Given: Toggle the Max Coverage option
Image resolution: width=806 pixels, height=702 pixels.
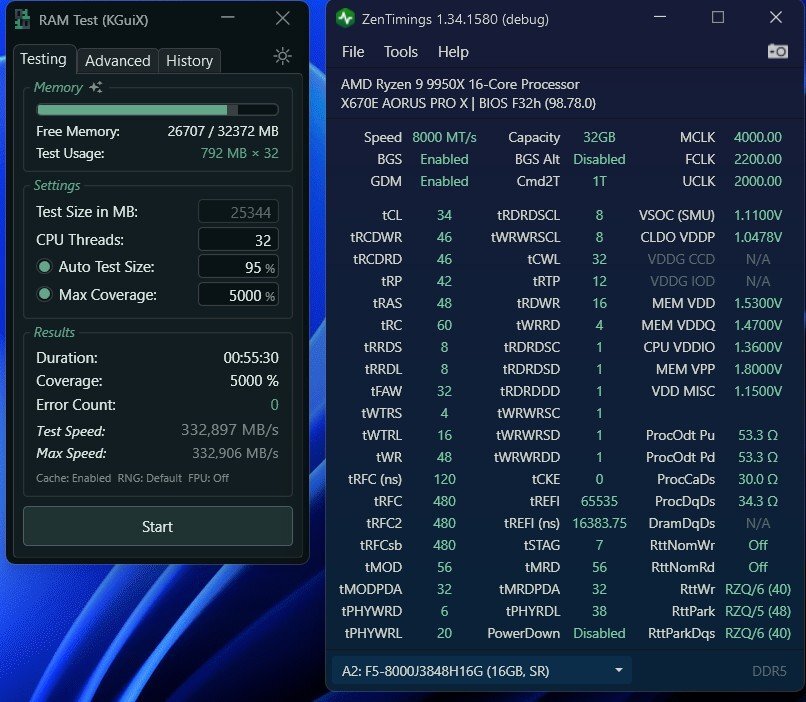Looking at the screenshot, I should pyautogui.click(x=44, y=294).
